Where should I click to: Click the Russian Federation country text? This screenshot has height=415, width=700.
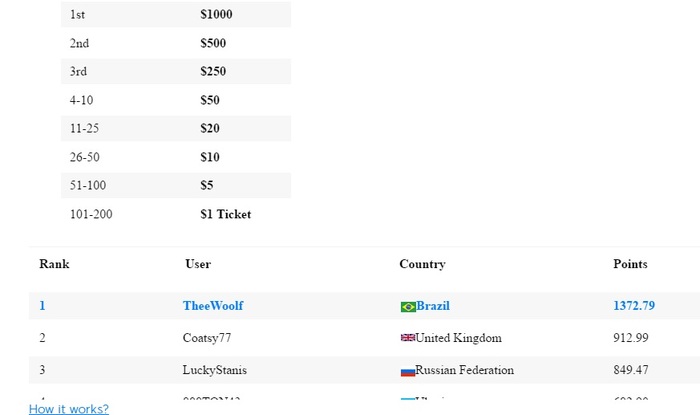point(464,370)
